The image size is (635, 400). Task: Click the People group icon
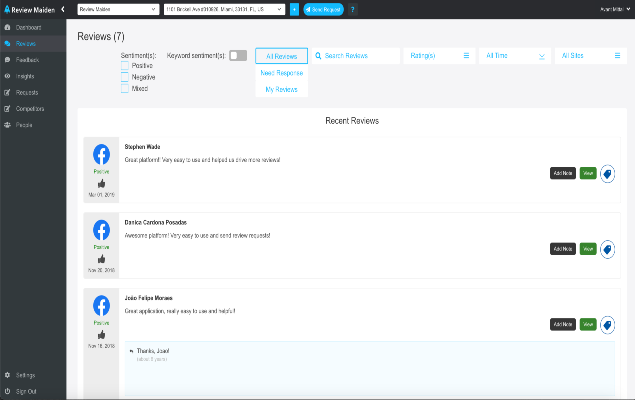[7, 125]
